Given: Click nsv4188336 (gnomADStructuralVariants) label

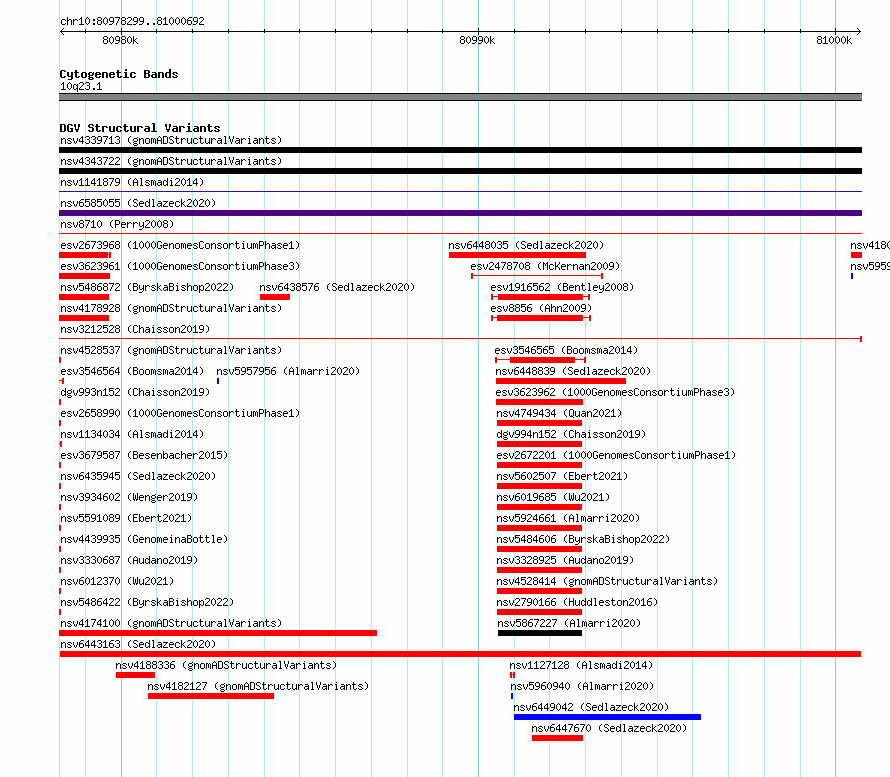Looking at the screenshot, I should (226, 665).
